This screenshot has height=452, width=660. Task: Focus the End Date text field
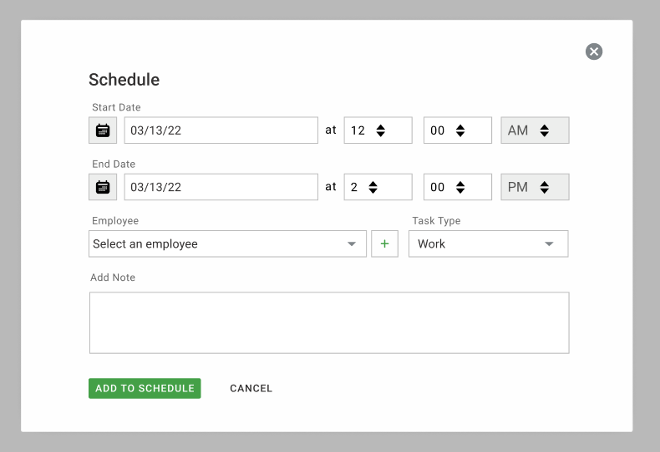(x=221, y=187)
